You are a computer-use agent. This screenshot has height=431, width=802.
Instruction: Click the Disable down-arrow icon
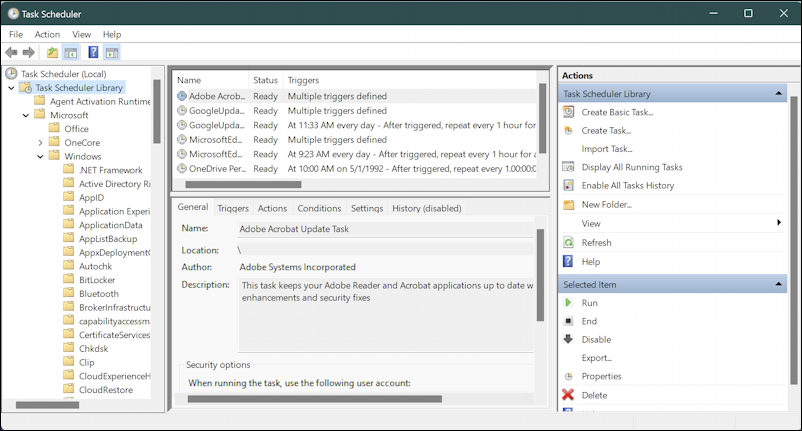(568, 339)
